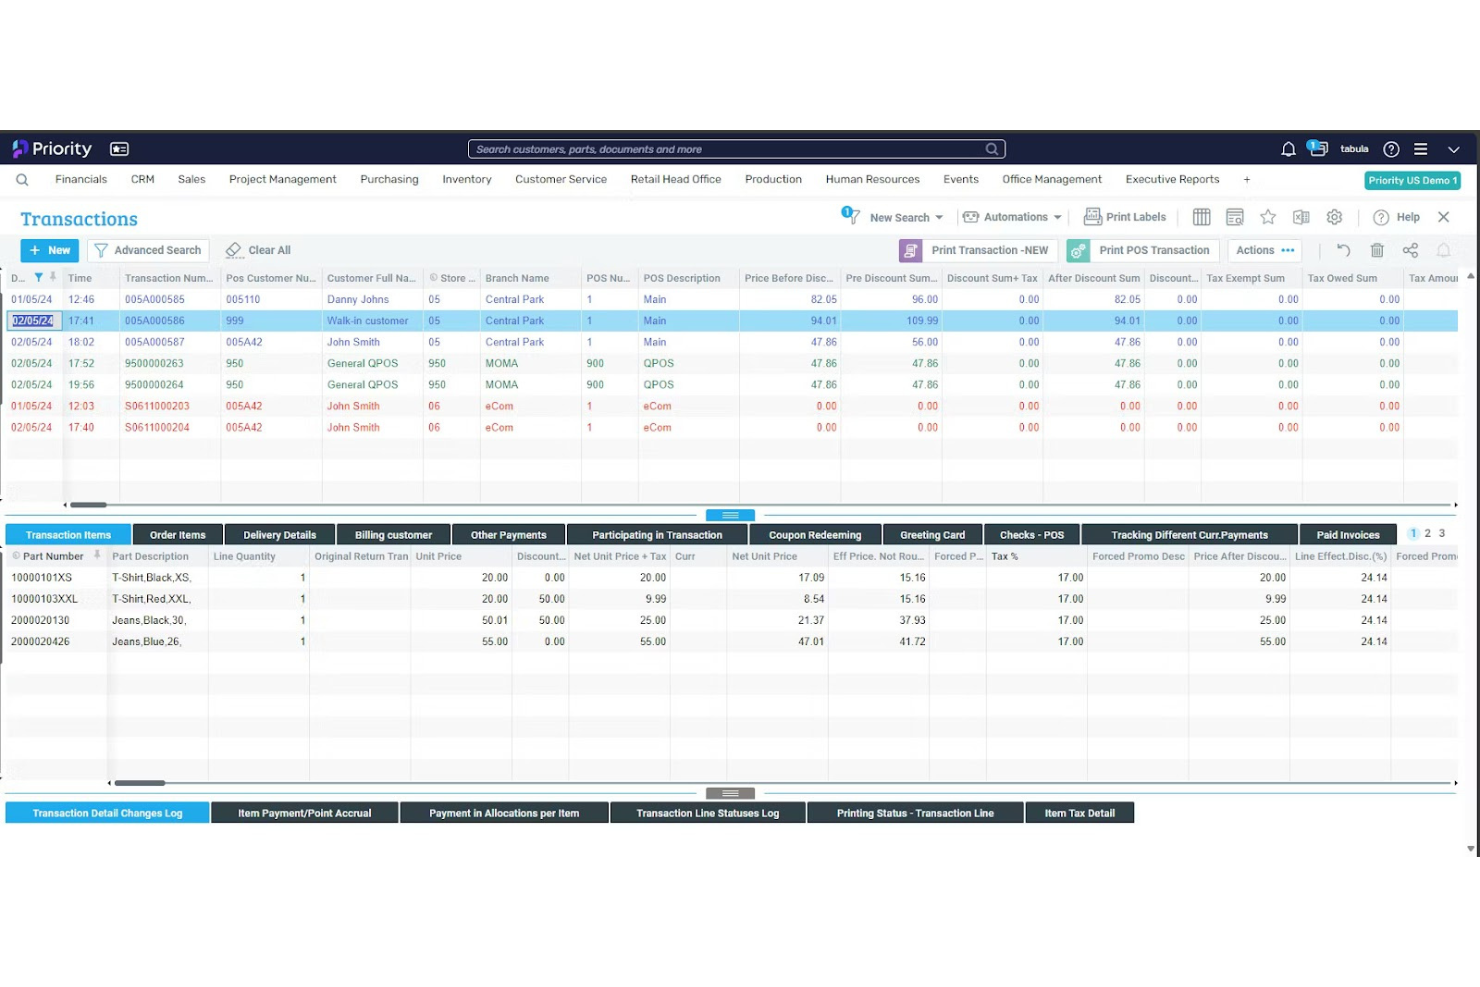Open the Actions menu with three dots
Viewport: 1480px width, 987px height.
1264,250
